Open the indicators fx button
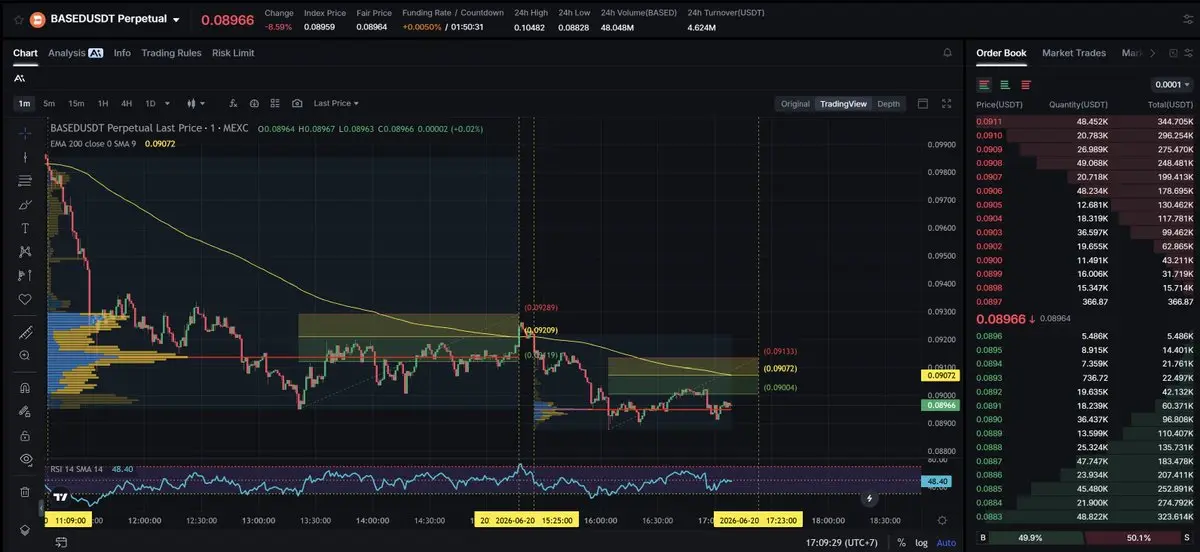The image size is (1200, 552). (233, 103)
